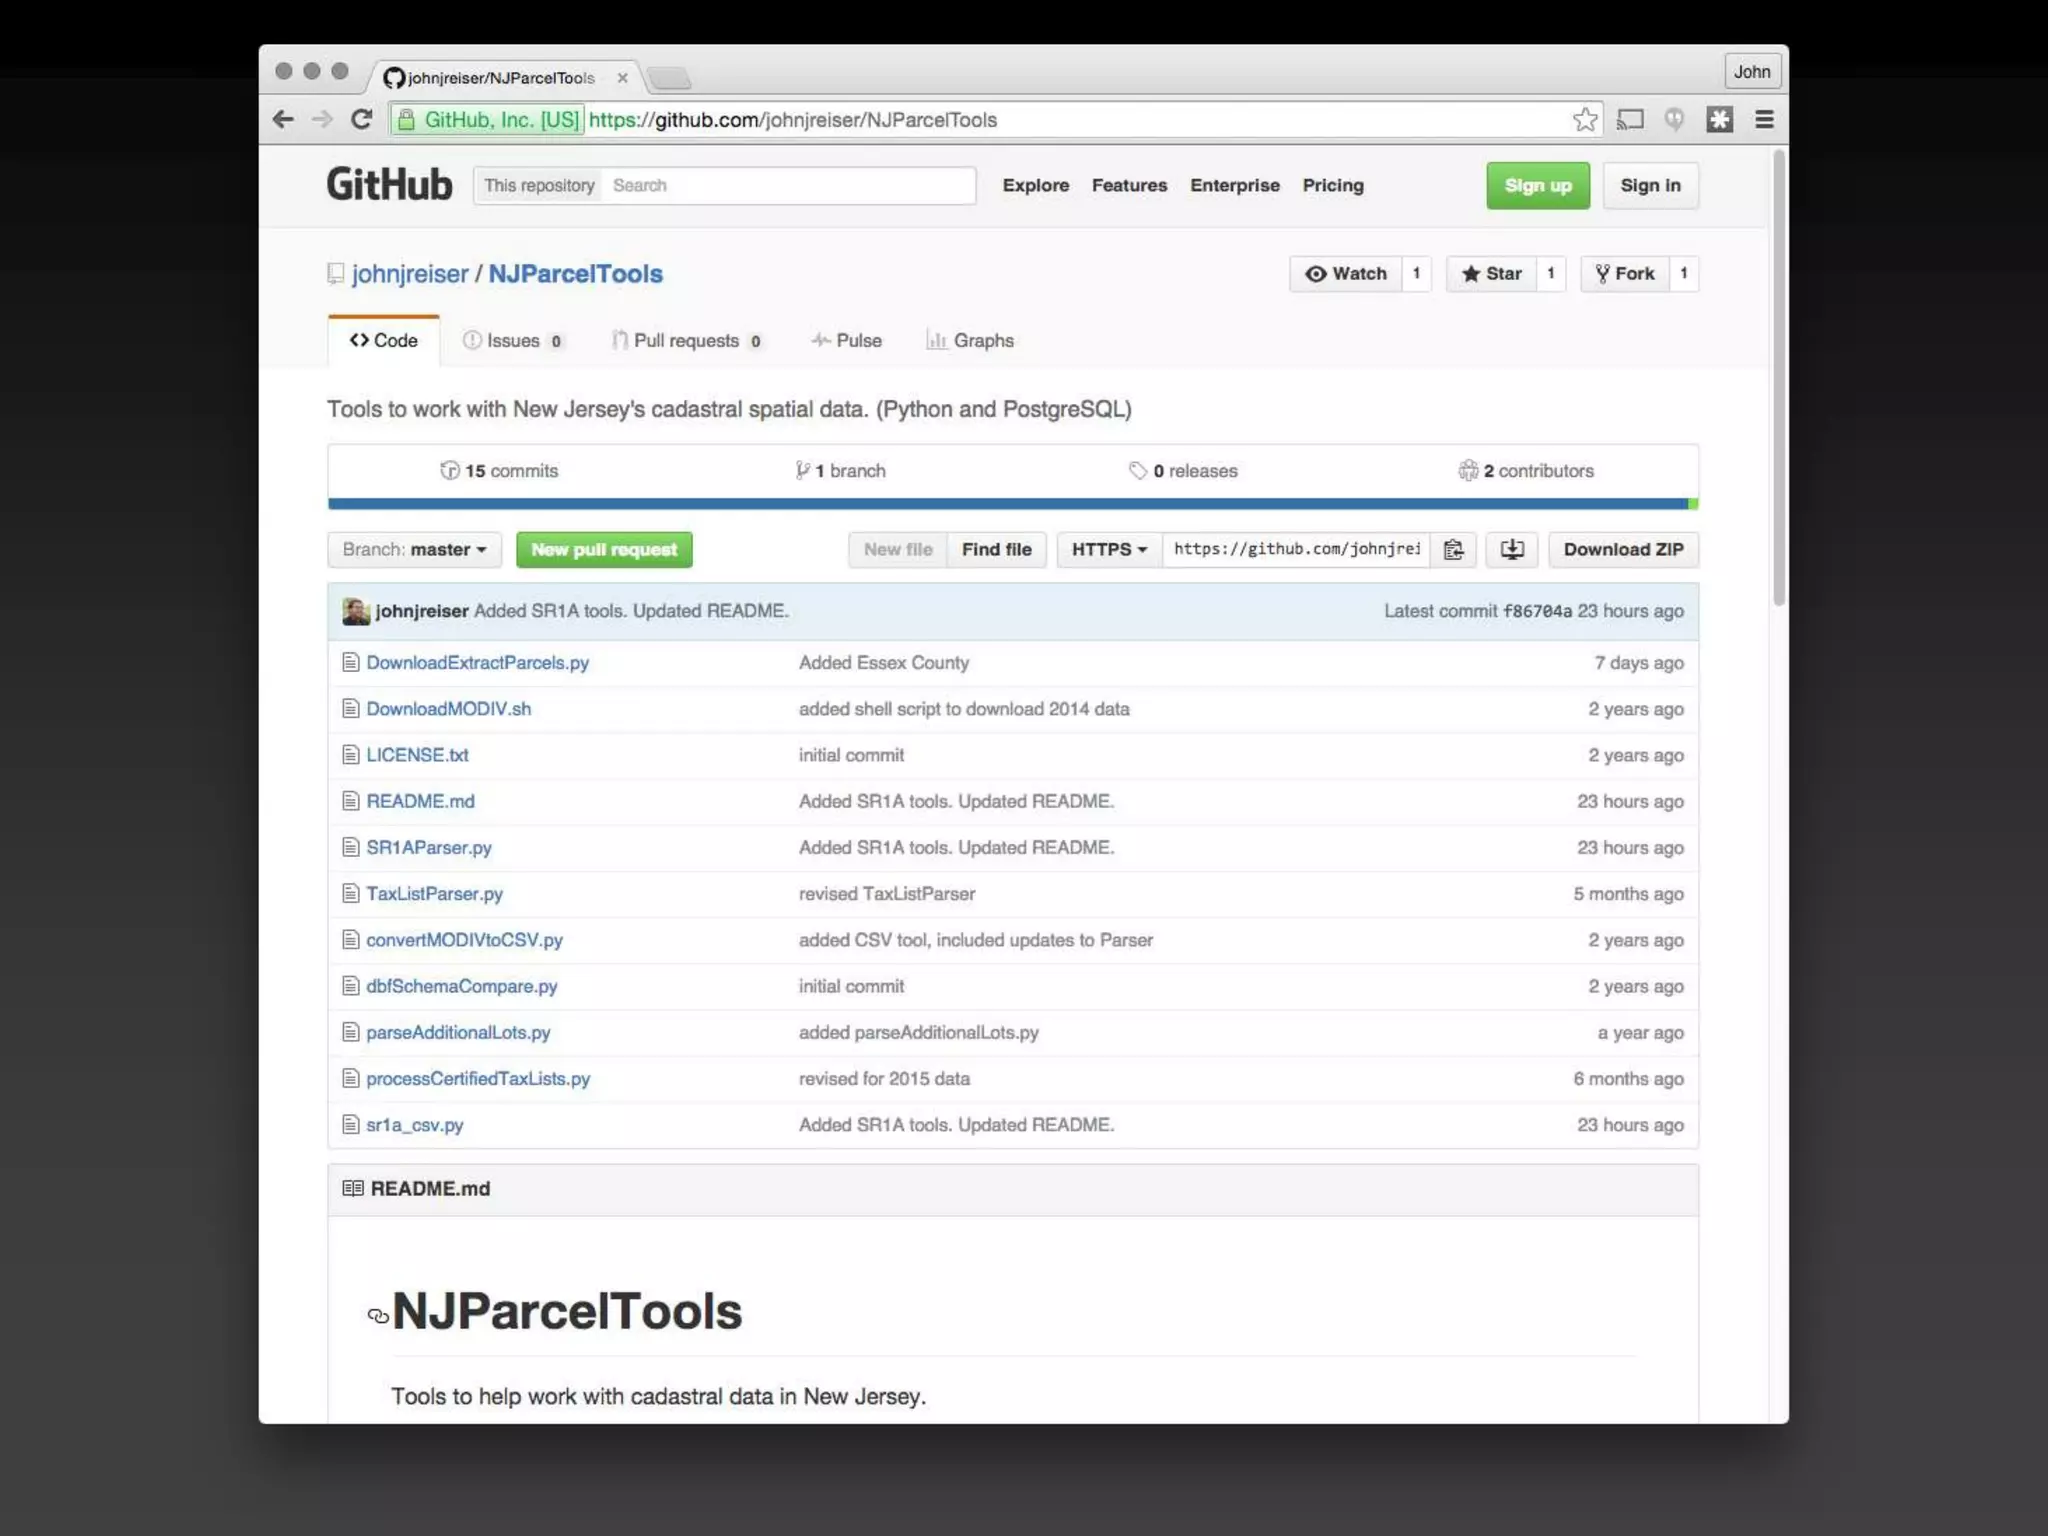2048x1536 pixels.
Task: Open the Pull requests tab
Action: click(686, 341)
